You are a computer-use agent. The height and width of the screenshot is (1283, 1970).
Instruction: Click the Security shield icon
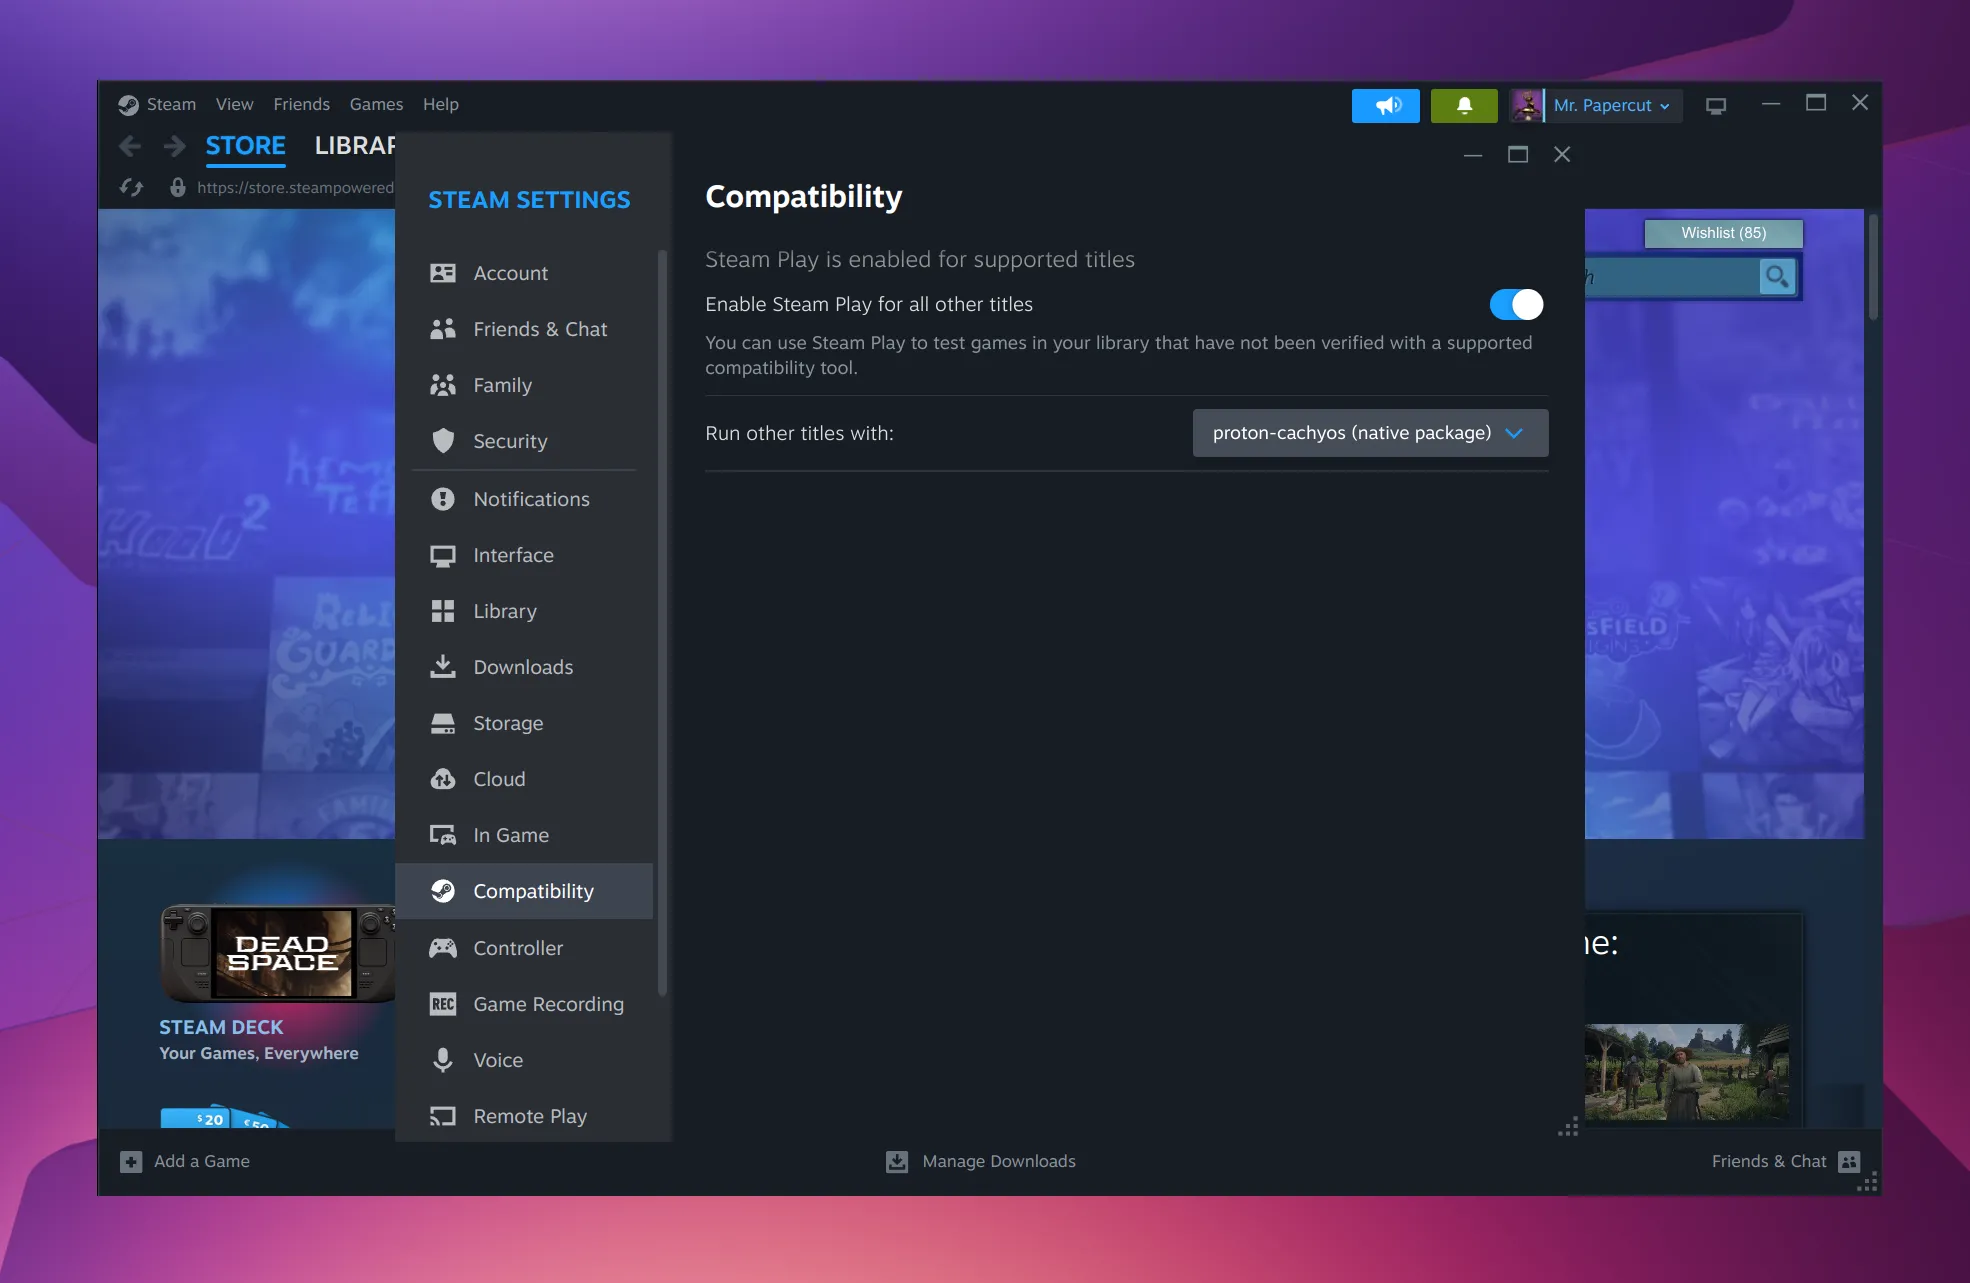443,441
